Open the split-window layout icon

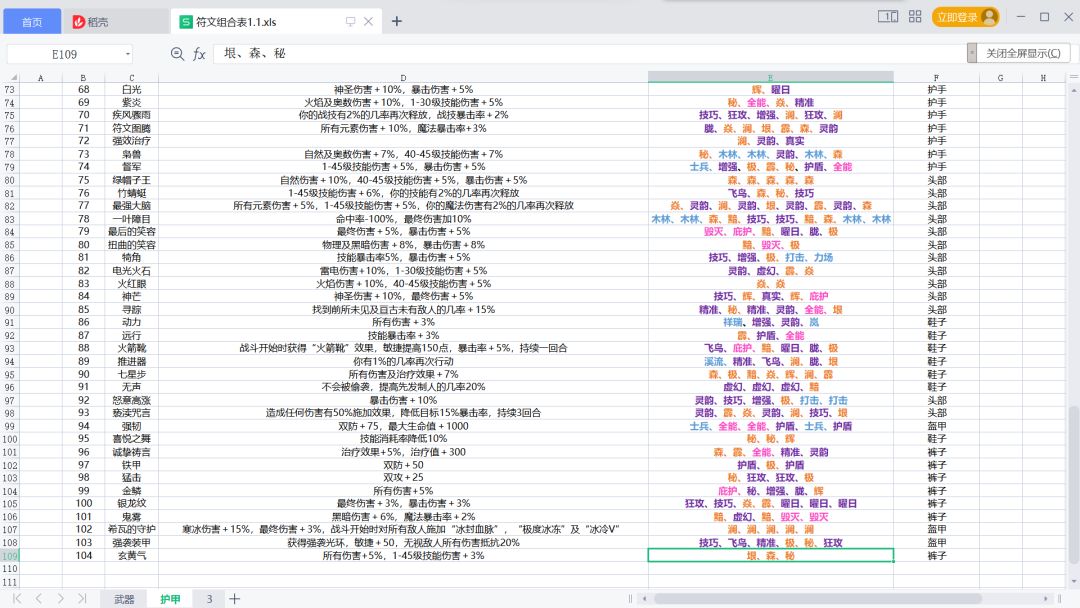(x=888, y=17)
